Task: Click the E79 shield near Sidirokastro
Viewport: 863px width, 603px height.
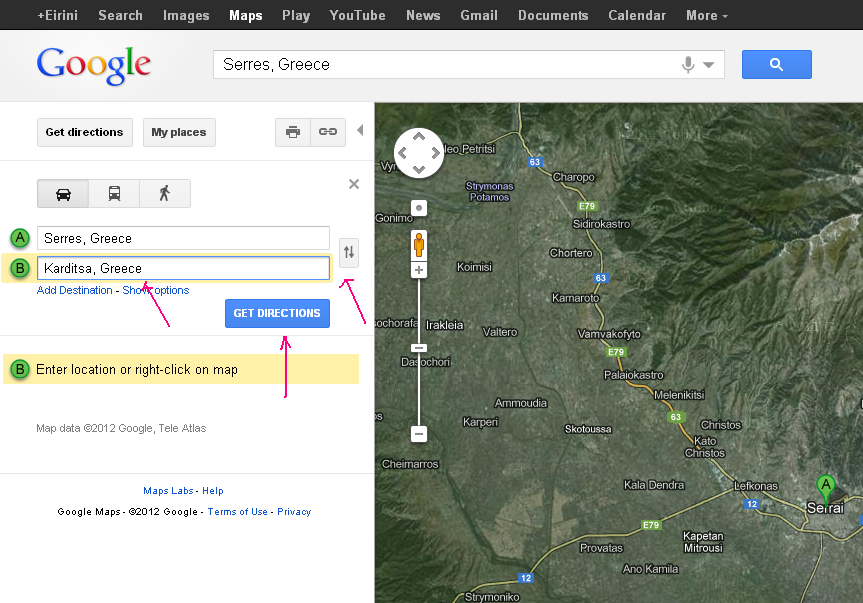Action: [x=587, y=206]
